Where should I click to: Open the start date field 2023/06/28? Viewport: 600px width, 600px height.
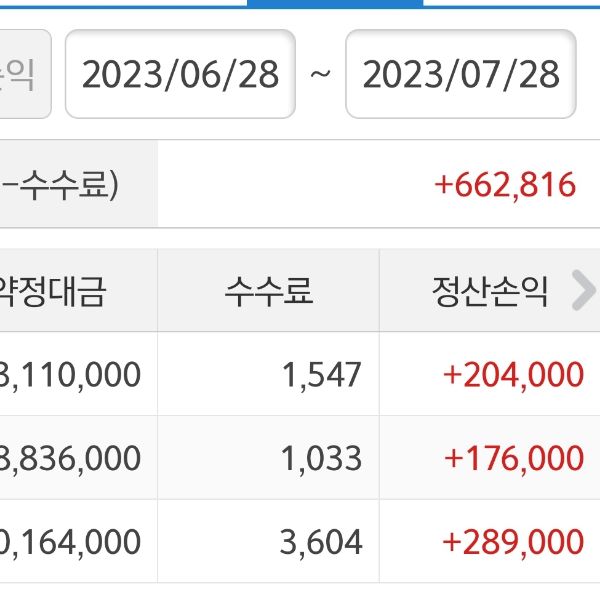[x=180, y=75]
